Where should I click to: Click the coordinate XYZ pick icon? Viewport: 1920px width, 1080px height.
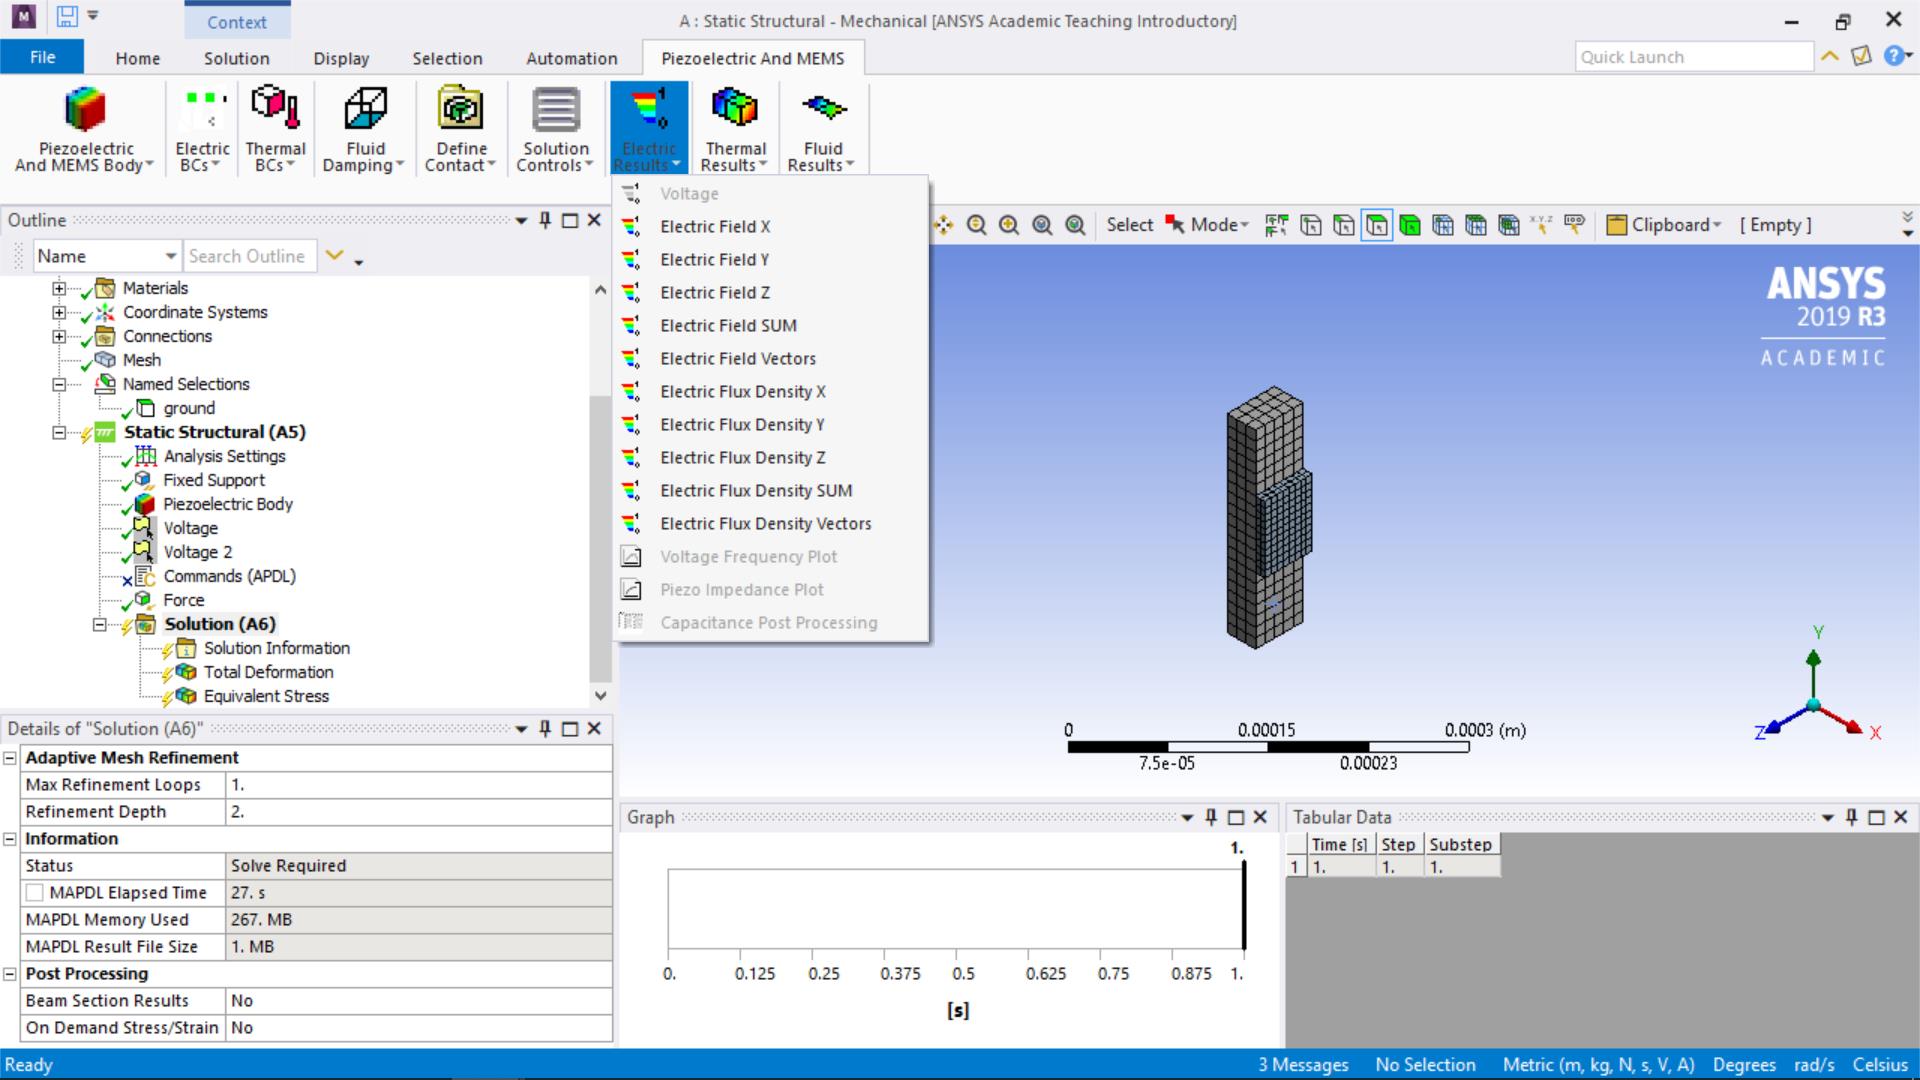point(1541,225)
